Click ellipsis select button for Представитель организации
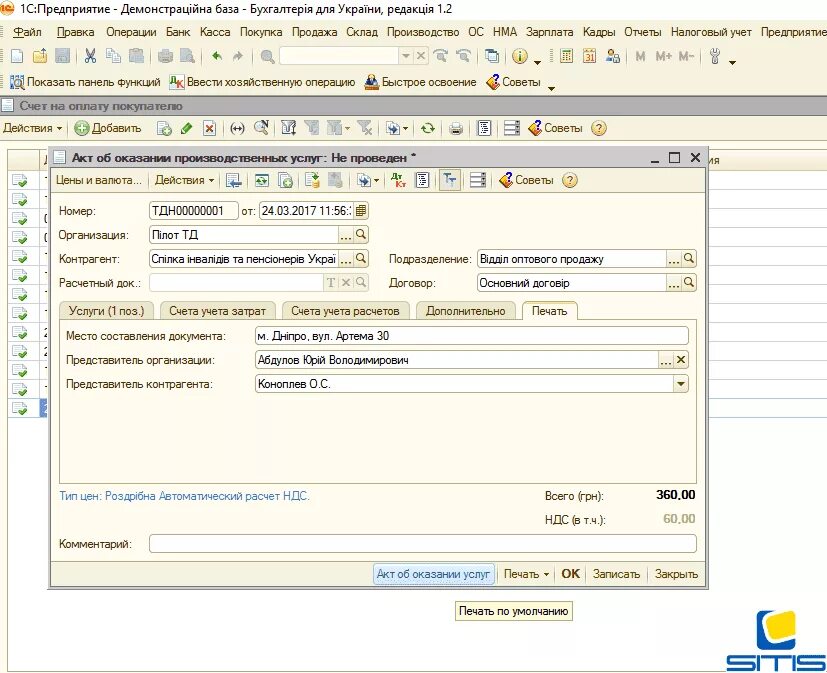Screen dimensions: 827x673 tap(666, 360)
